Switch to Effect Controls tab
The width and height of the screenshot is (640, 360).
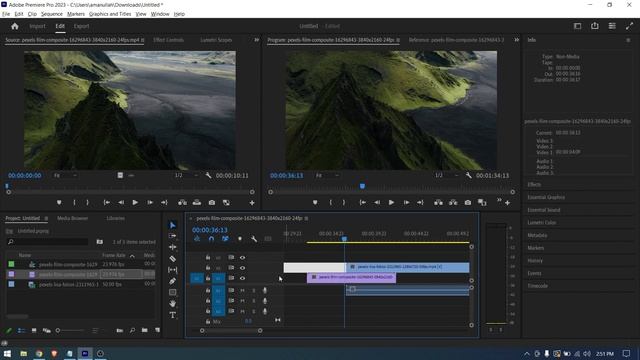pyautogui.click(x=168, y=40)
